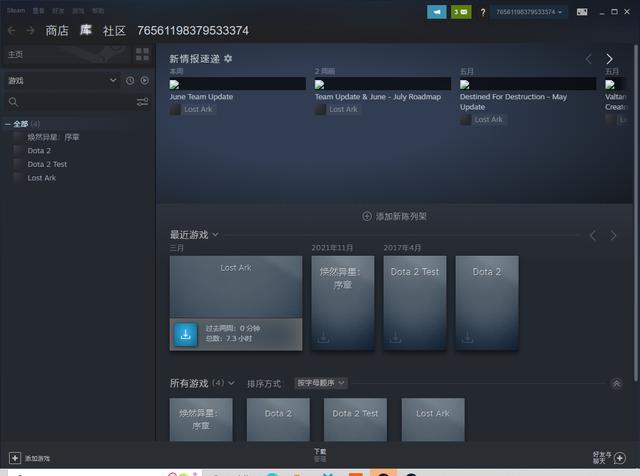
Task: Click the question mark help icon
Action: pos(483,12)
